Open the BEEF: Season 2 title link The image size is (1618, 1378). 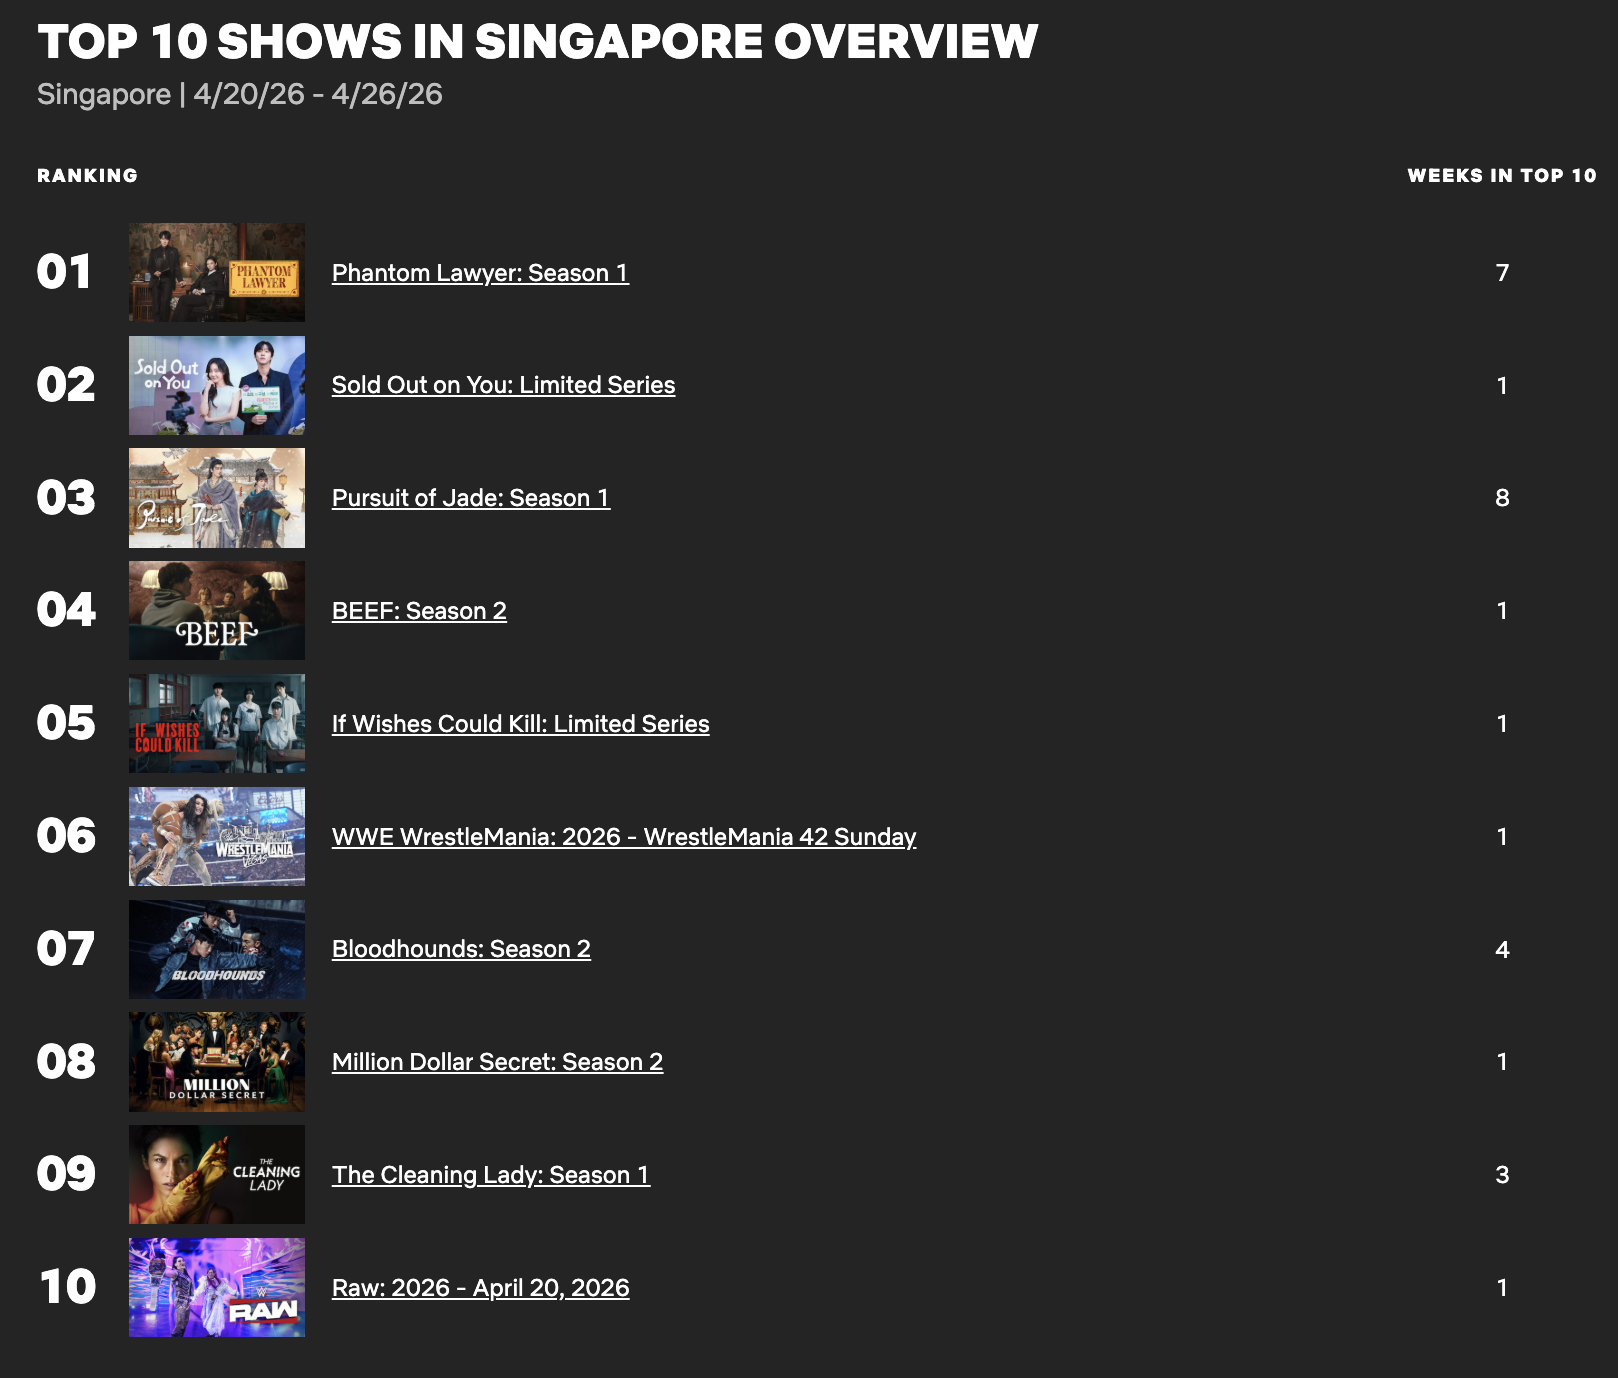(419, 611)
